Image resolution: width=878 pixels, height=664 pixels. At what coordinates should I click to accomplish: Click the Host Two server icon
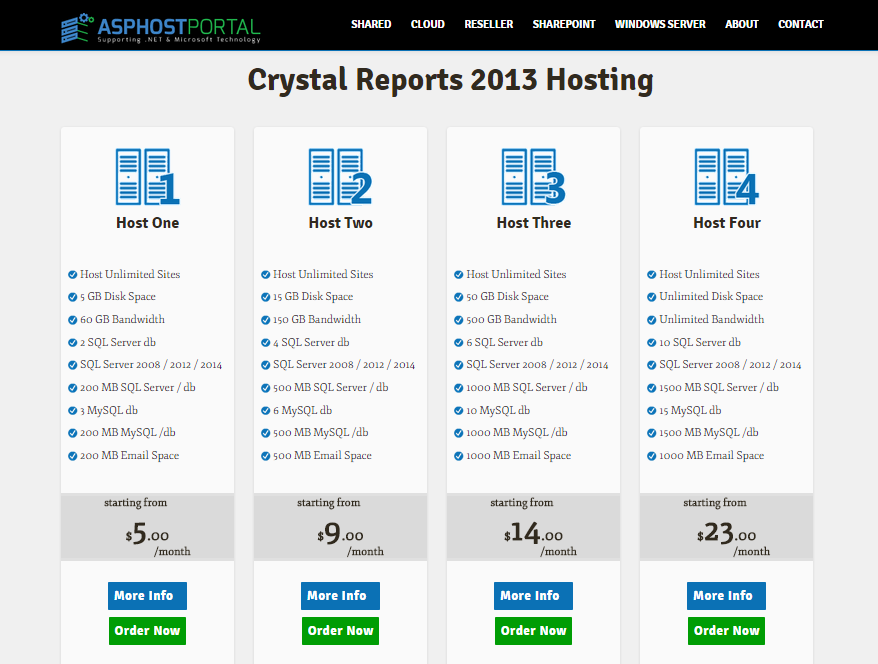[340, 177]
